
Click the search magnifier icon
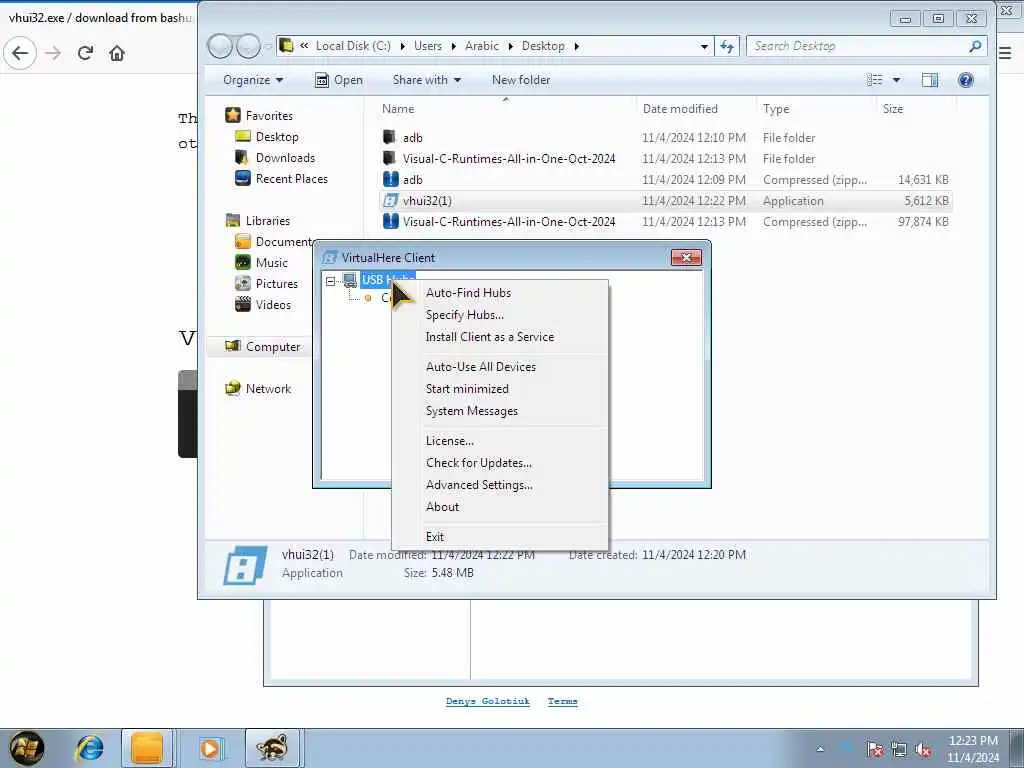click(975, 46)
